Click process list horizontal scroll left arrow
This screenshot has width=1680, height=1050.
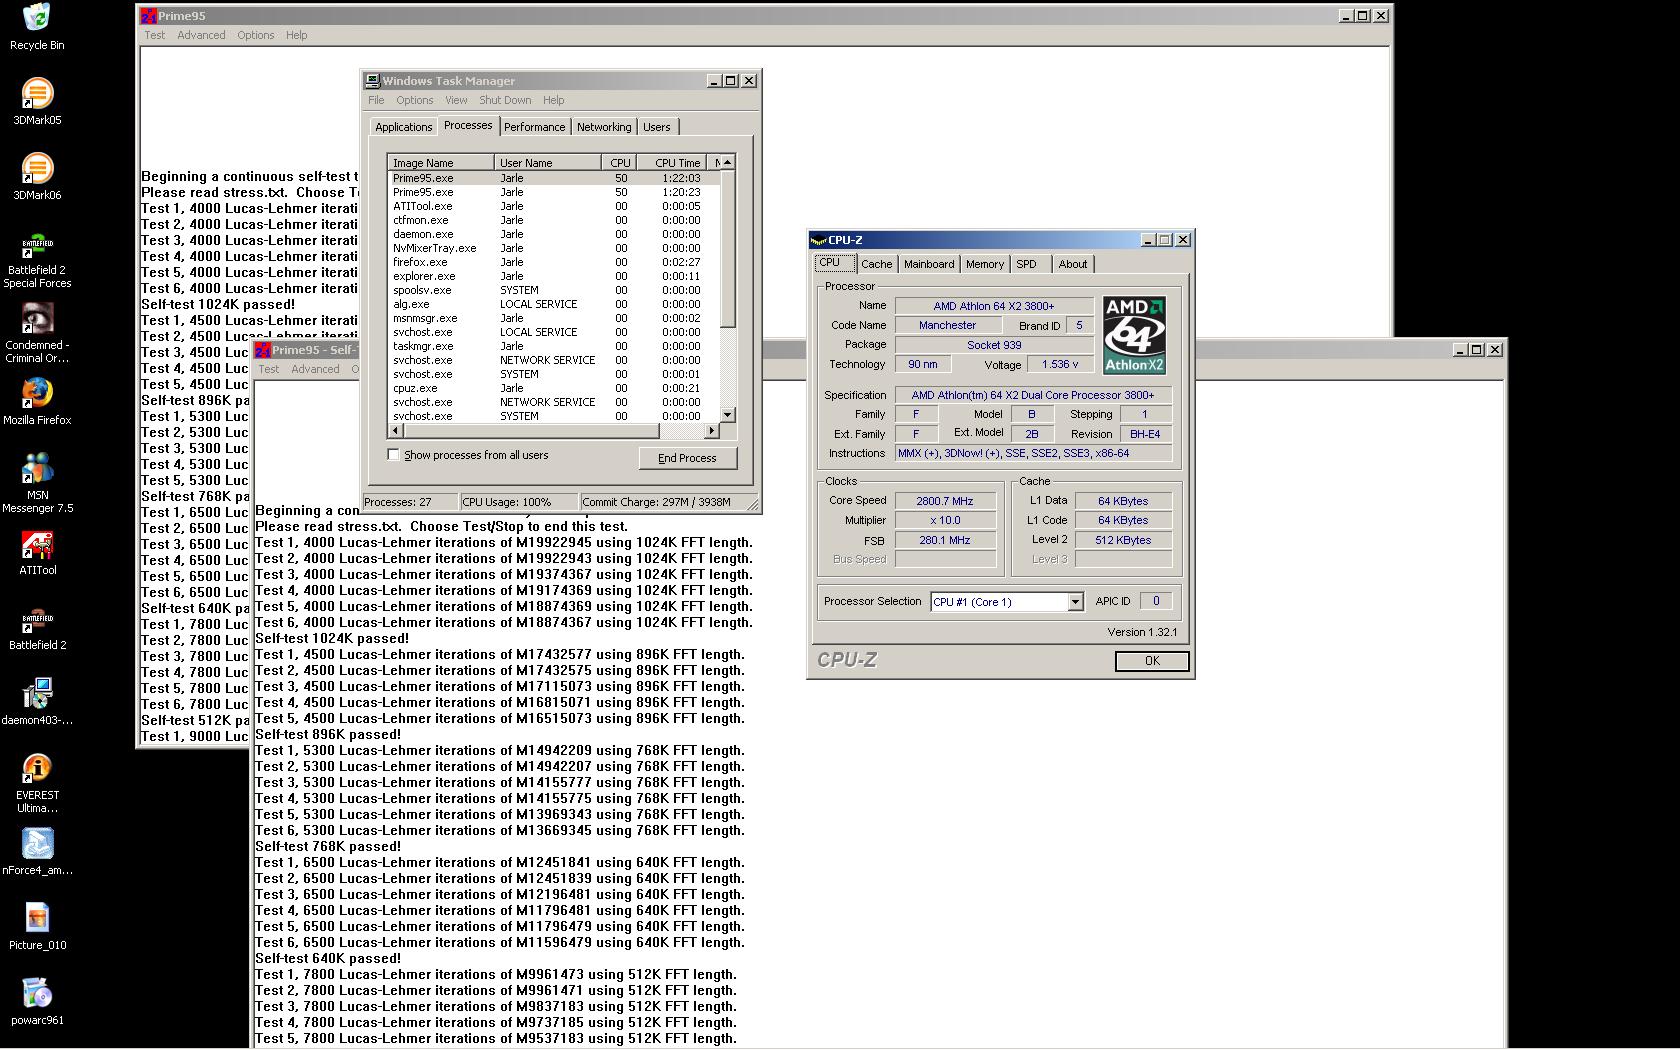click(396, 431)
